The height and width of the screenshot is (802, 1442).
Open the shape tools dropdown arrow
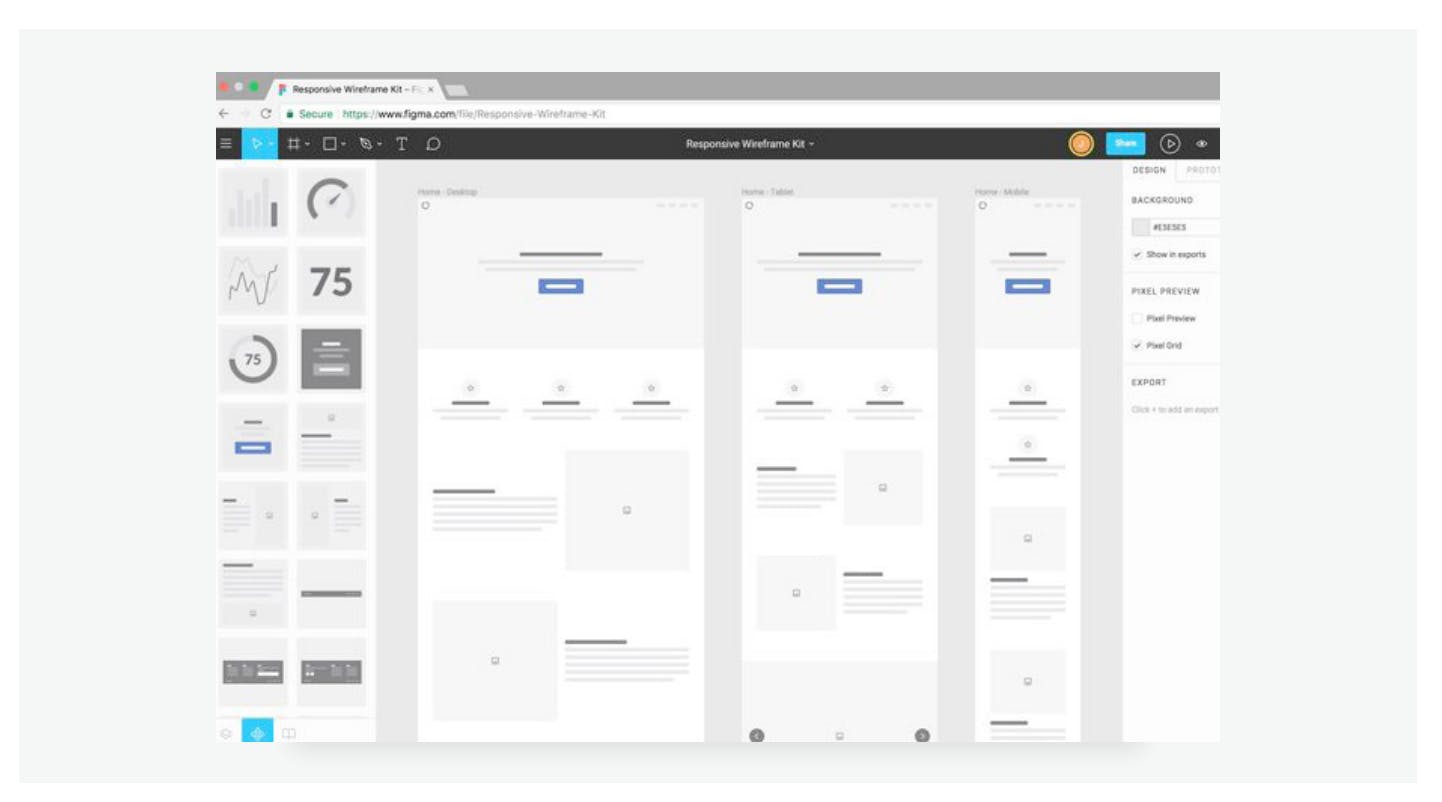[343, 144]
